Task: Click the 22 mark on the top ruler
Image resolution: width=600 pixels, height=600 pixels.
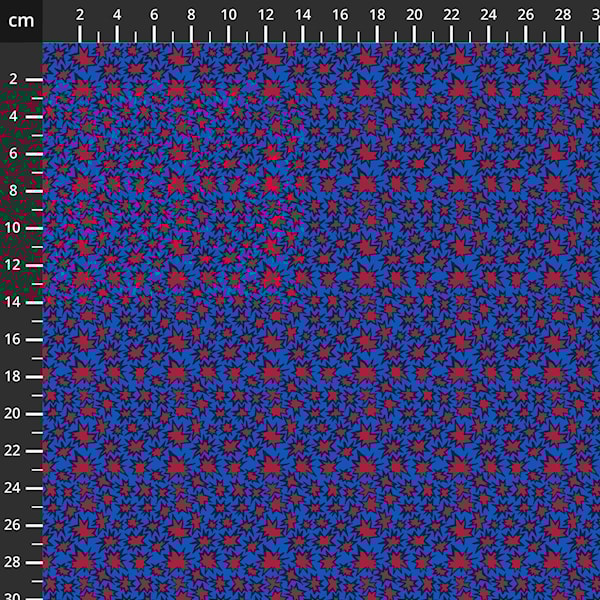Action: tap(451, 34)
